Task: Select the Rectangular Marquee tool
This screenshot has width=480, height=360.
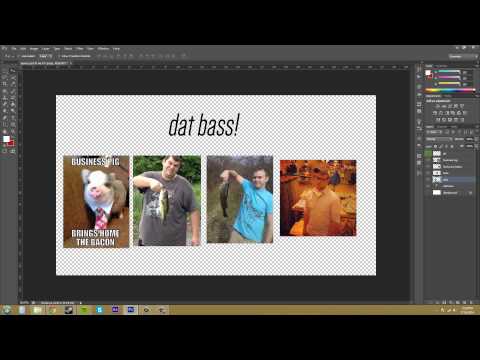Action: click(4, 70)
